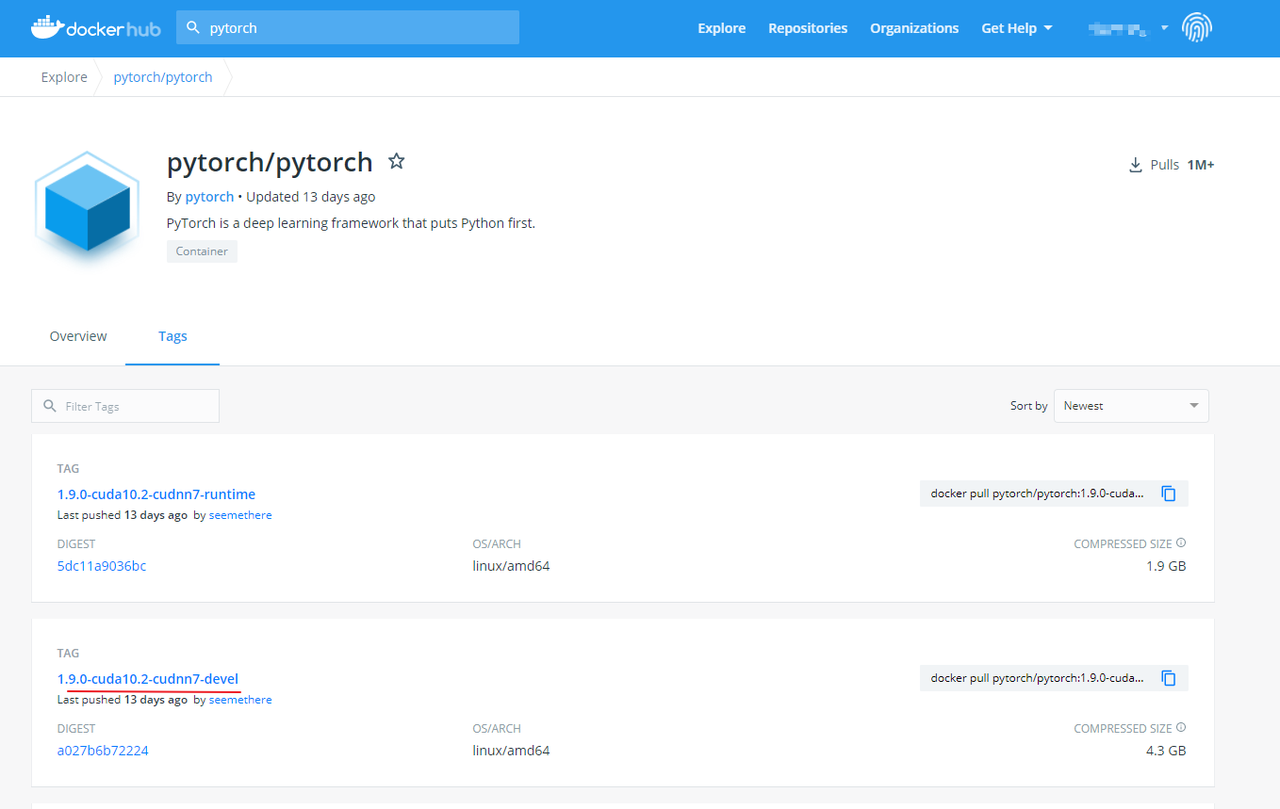Click the 4.3 GB compressed size value
The image size is (1280, 809).
(x=1166, y=750)
